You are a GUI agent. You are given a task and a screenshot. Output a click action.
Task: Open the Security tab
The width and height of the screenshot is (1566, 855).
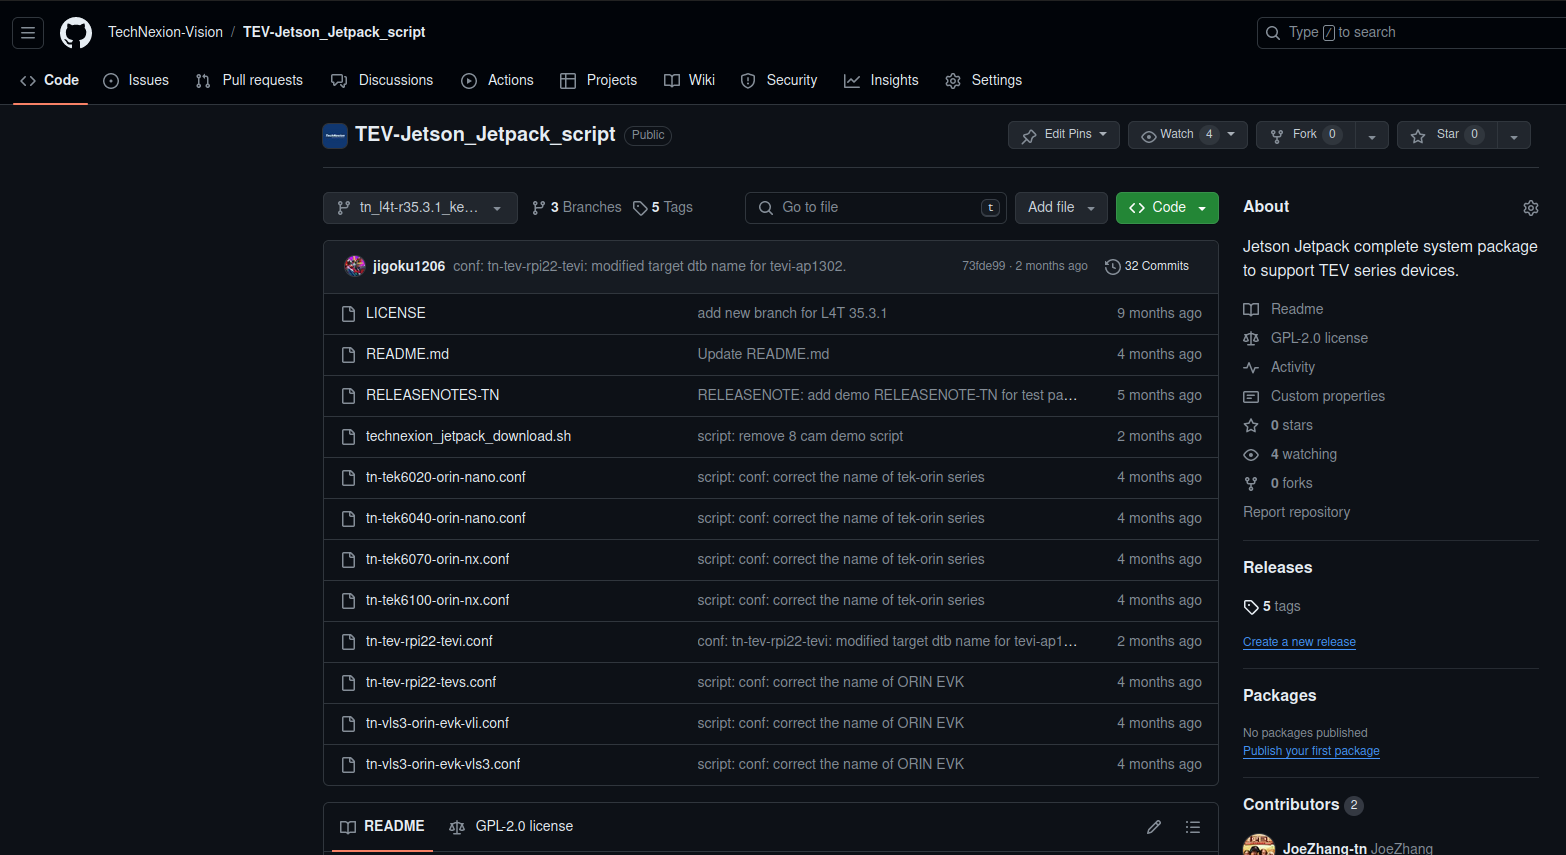tap(779, 81)
